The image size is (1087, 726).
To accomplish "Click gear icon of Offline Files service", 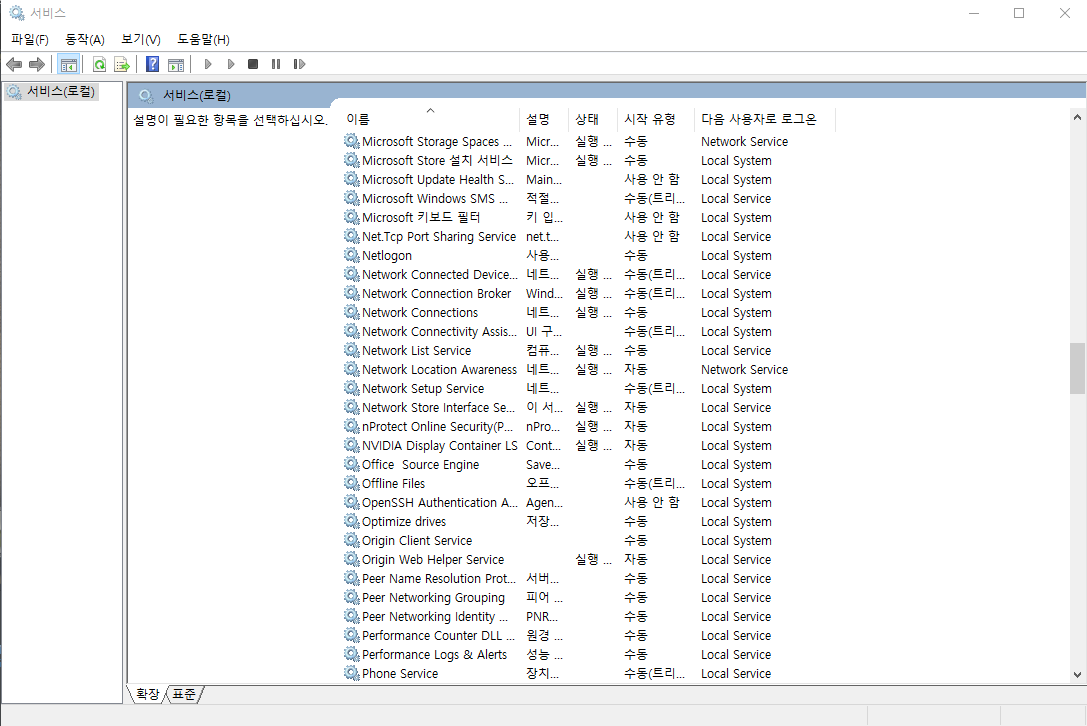I will click(x=352, y=483).
